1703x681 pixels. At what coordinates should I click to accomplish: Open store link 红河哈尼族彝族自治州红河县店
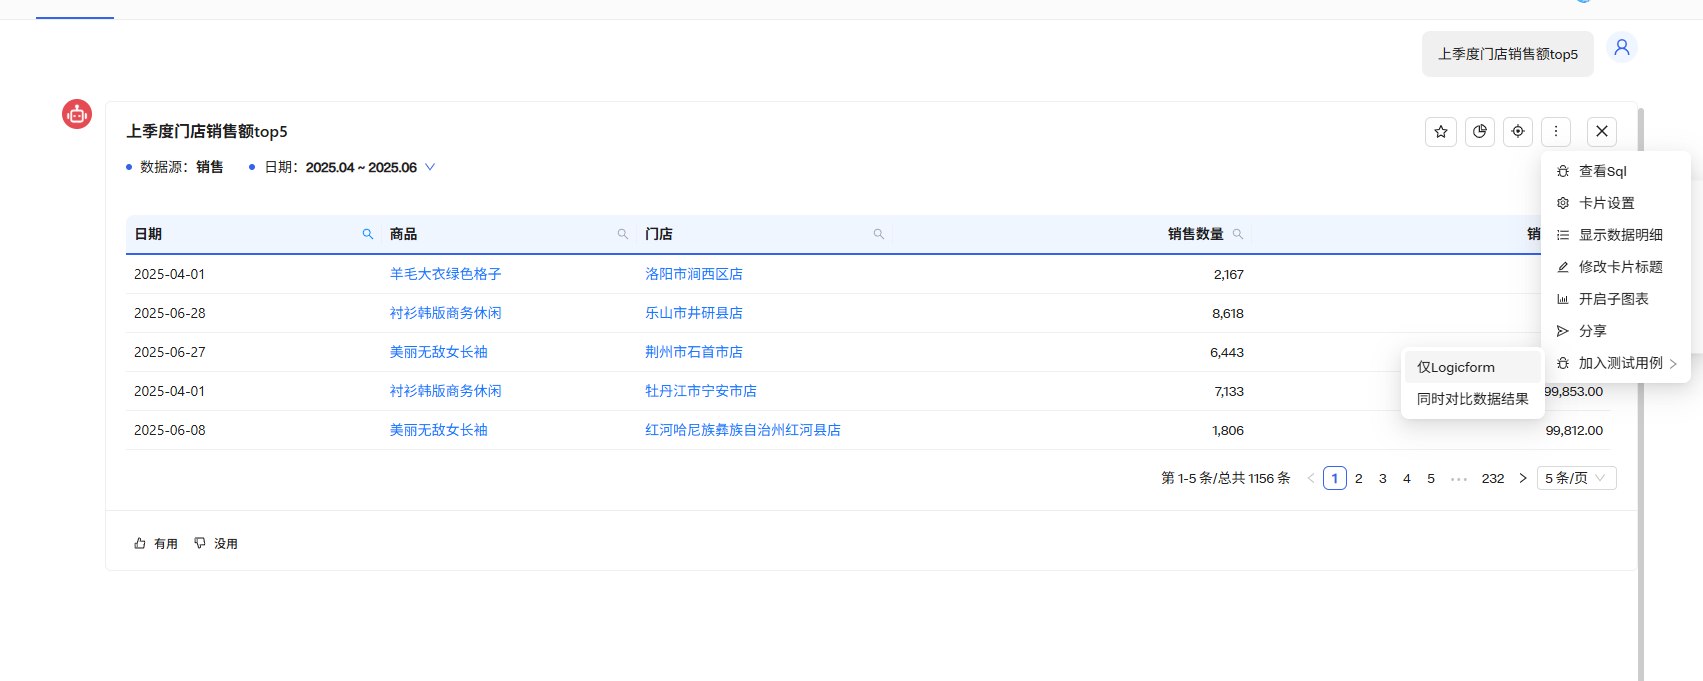tap(743, 430)
